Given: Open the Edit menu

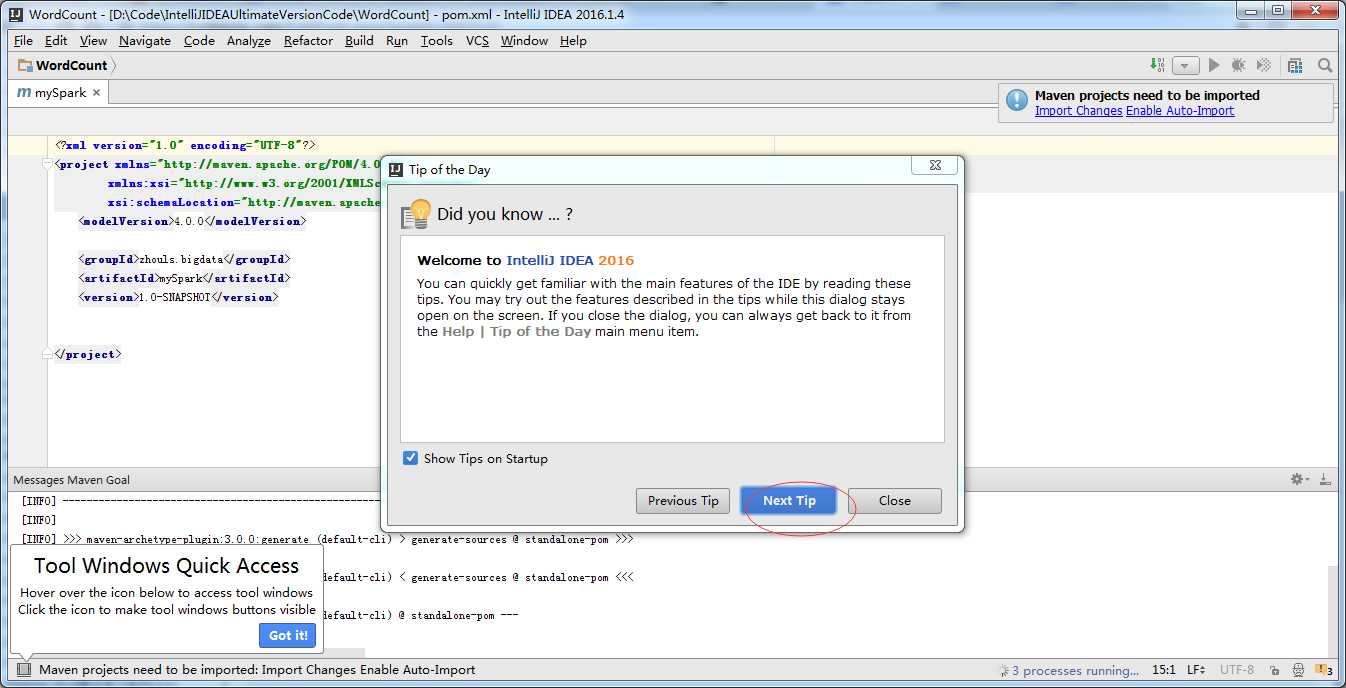Looking at the screenshot, I should coord(56,41).
